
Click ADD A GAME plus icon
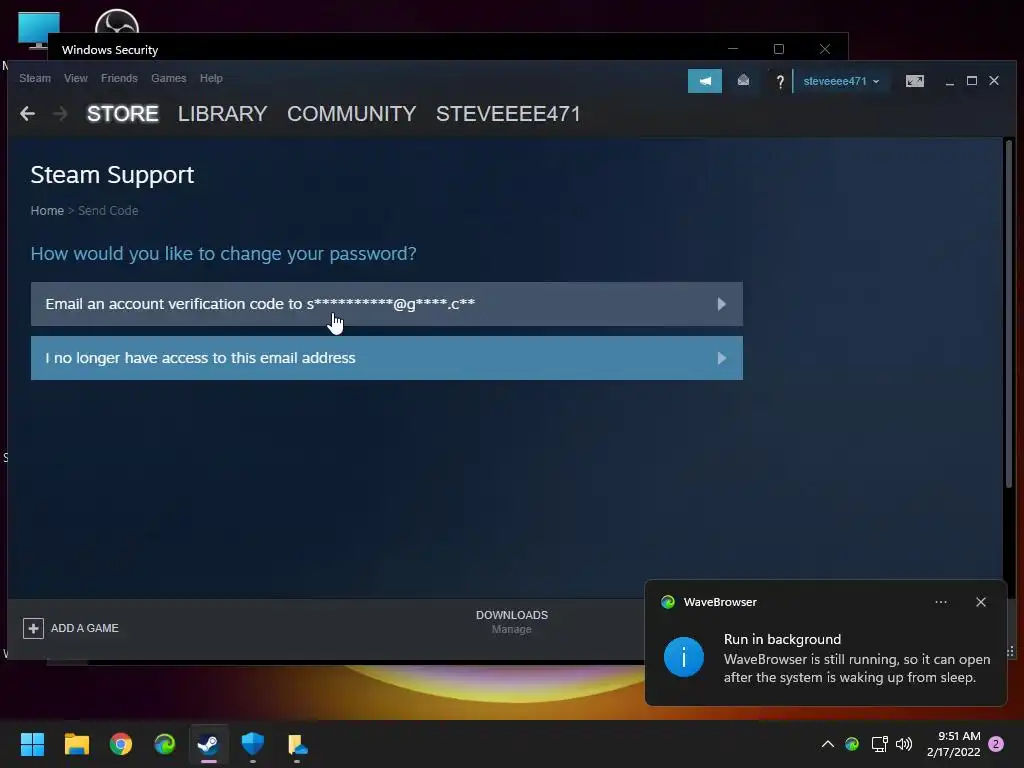pos(33,628)
